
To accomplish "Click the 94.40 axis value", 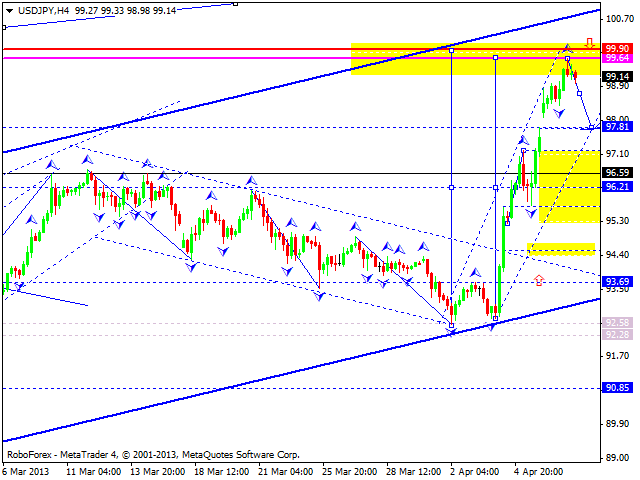I will (x=617, y=255).
